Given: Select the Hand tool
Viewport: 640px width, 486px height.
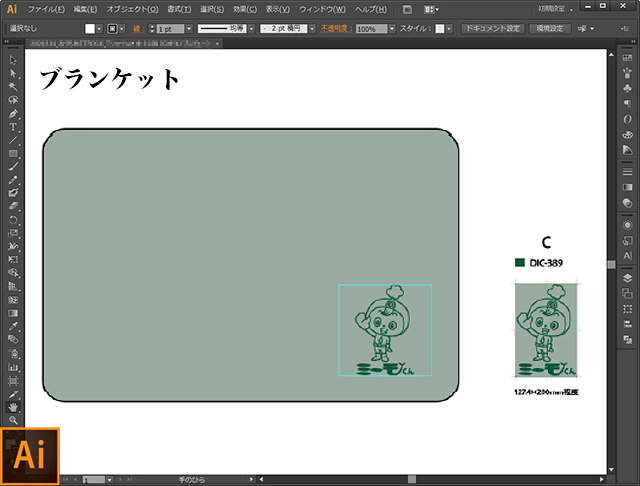Looking at the screenshot, I should [13, 407].
